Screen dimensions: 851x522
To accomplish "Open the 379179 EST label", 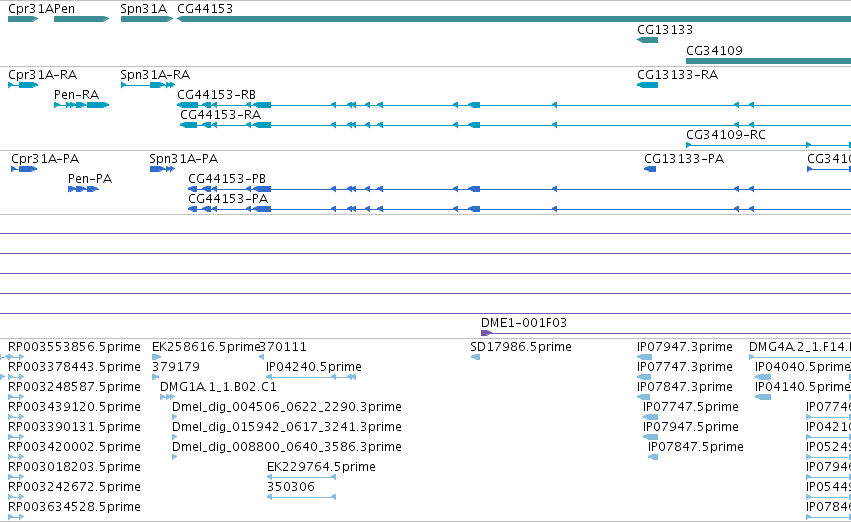I will tap(176, 367).
